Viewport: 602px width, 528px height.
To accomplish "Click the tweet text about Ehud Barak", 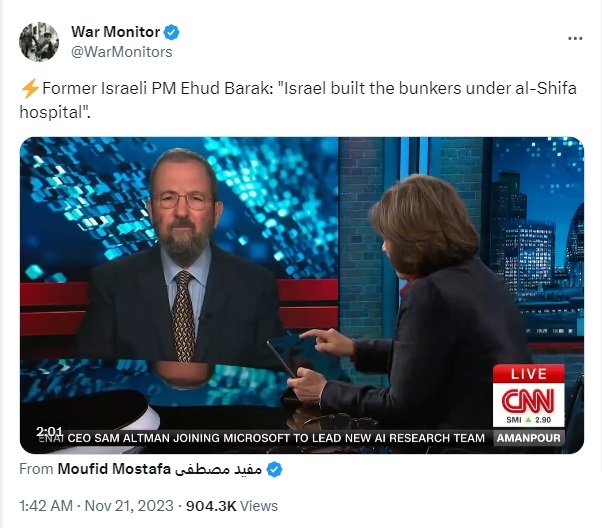I will [x=298, y=100].
